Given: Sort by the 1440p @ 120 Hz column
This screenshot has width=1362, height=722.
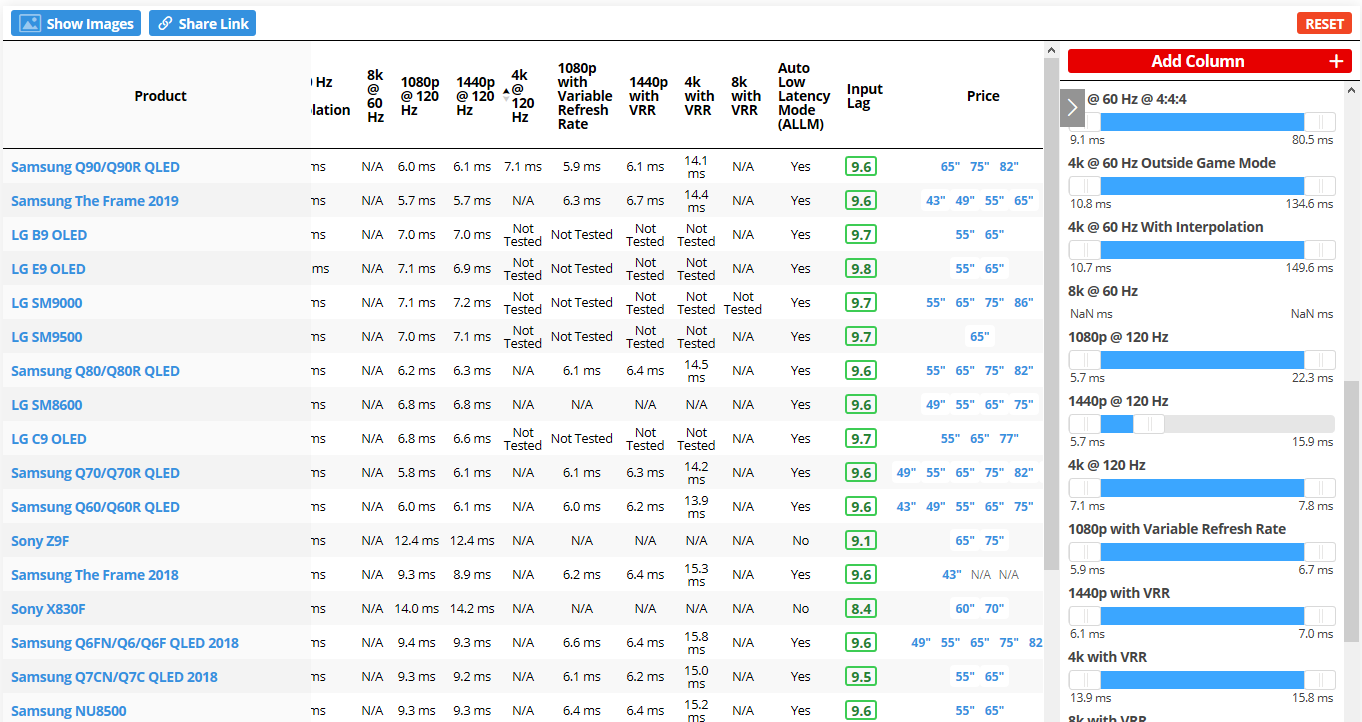Looking at the screenshot, I should (x=475, y=96).
